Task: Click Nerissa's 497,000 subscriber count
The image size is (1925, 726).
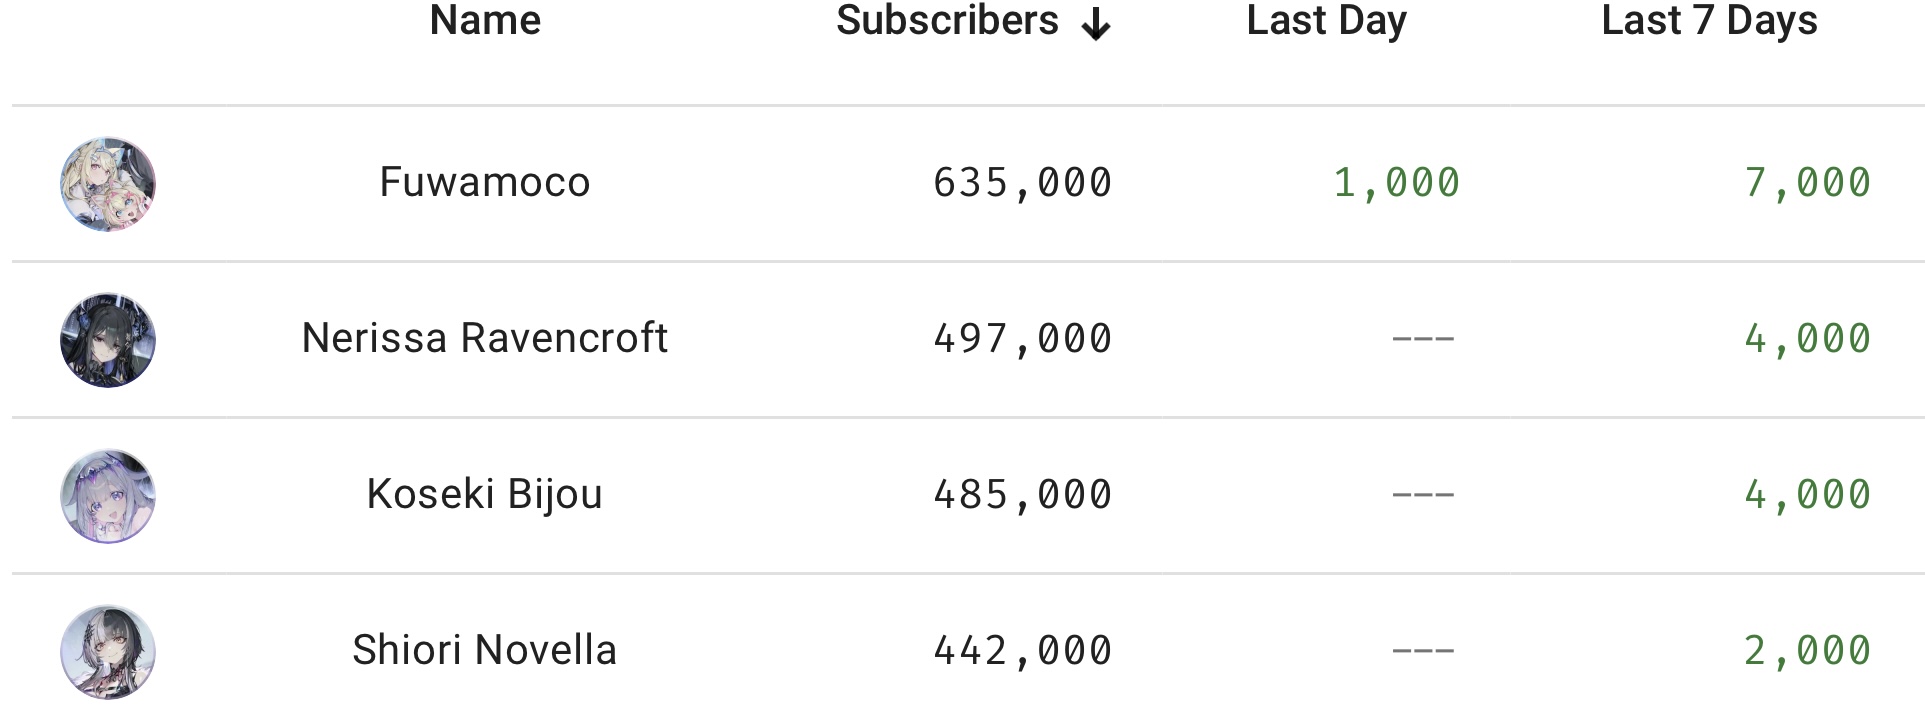Action: click(x=1022, y=339)
